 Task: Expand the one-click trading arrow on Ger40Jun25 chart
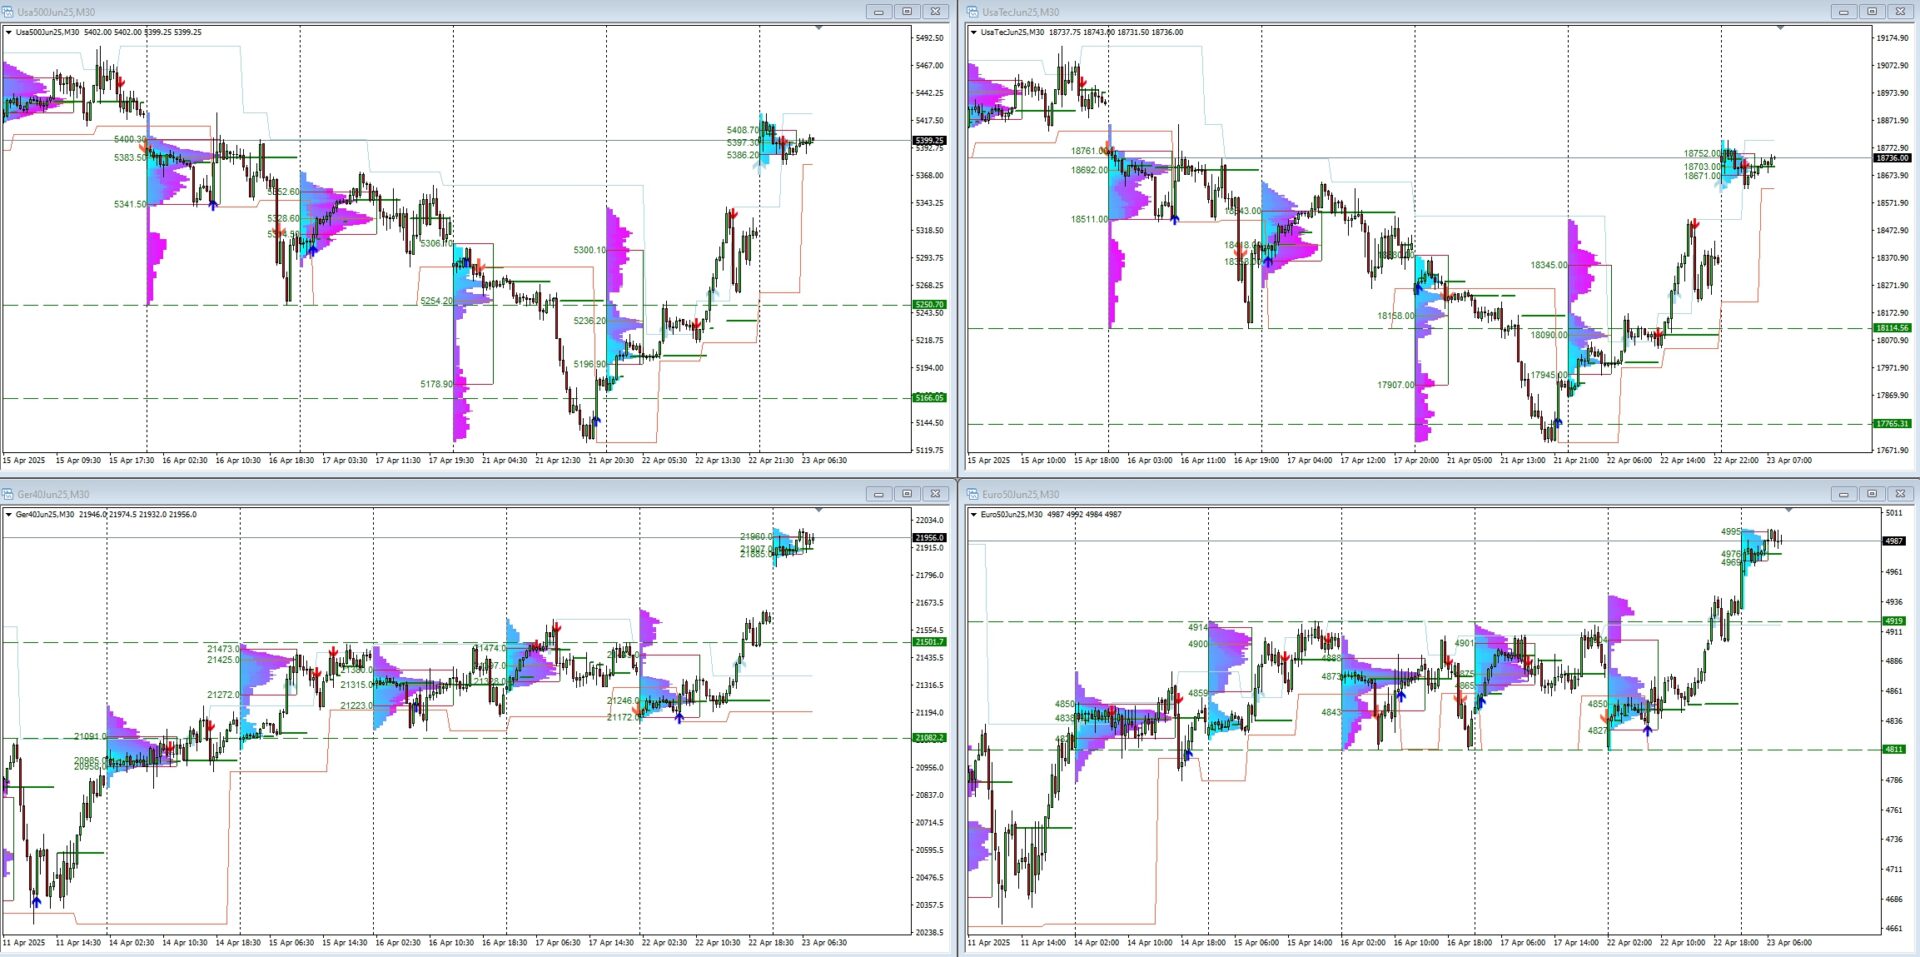[9, 514]
